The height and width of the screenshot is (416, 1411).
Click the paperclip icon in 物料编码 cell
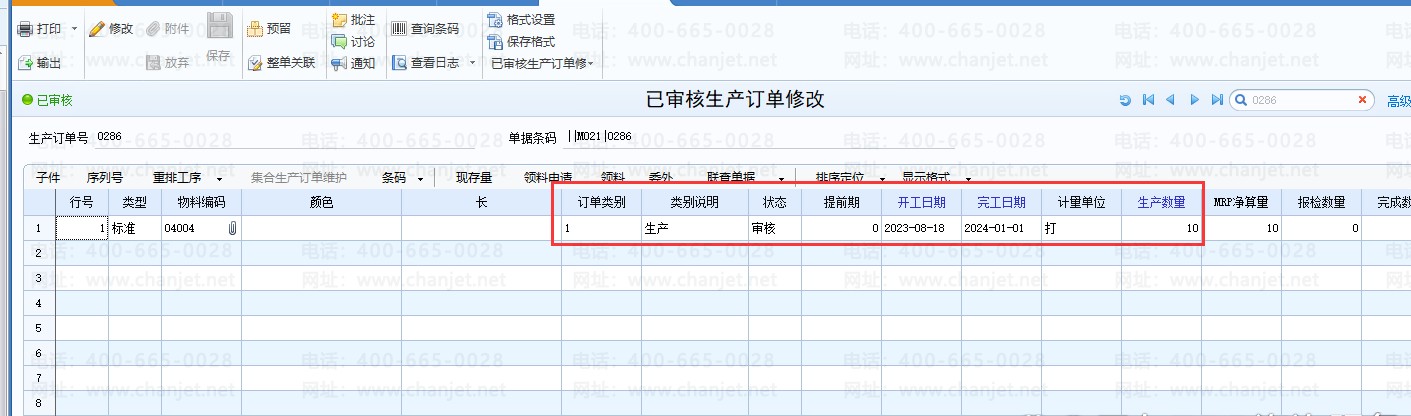pos(232,228)
